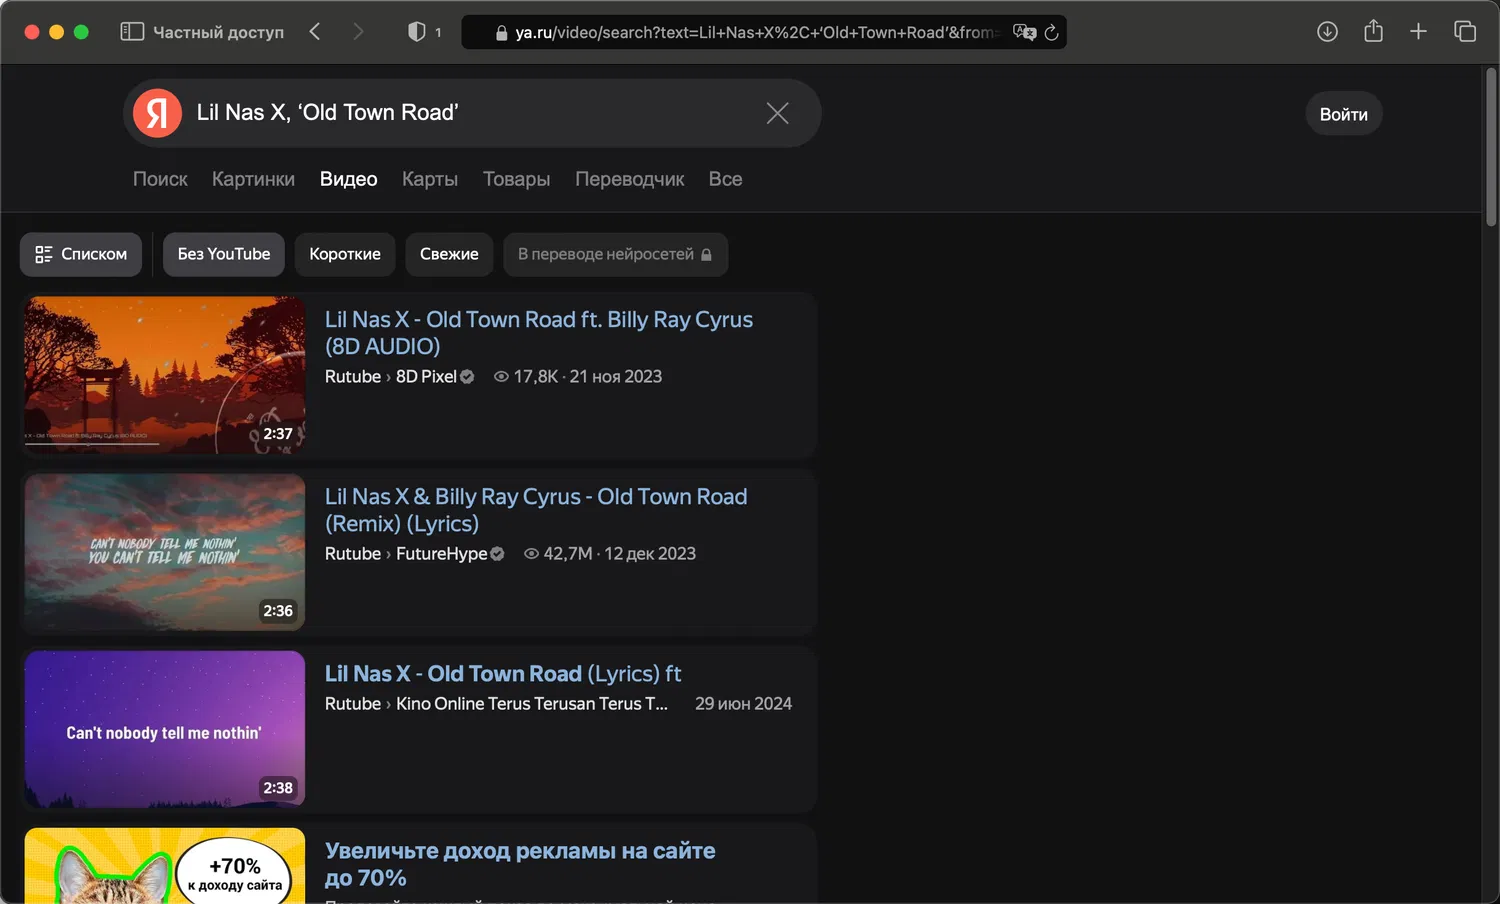Click the Remix Lyrics video thumbnail
Image resolution: width=1500 pixels, height=904 pixels.
(x=165, y=552)
